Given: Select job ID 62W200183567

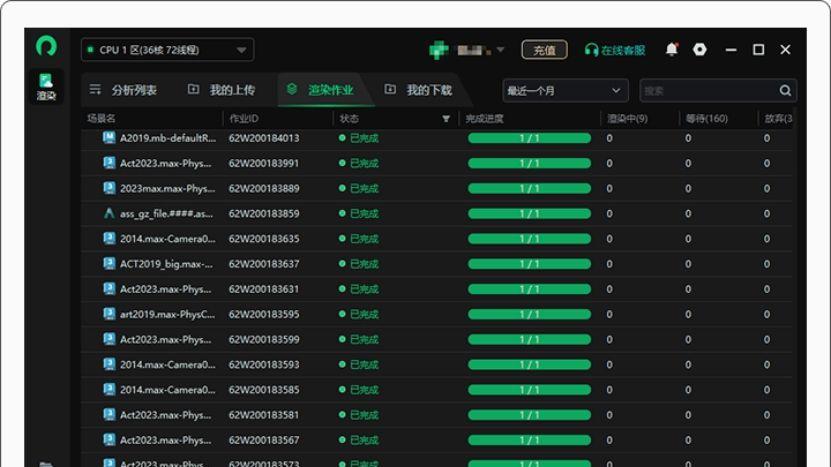Looking at the screenshot, I should [264, 440].
